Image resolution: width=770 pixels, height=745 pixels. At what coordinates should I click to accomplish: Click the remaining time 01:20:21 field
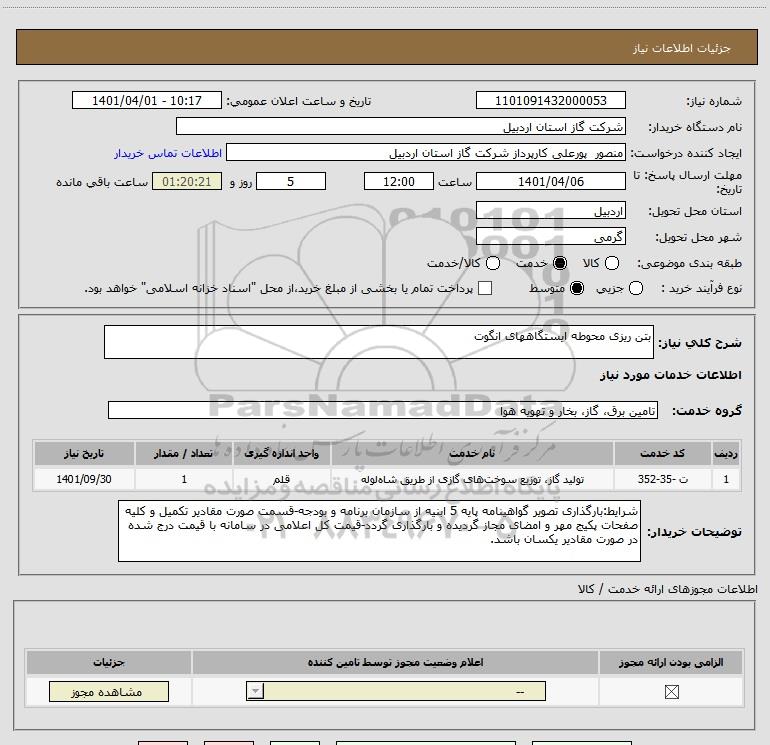(x=187, y=182)
